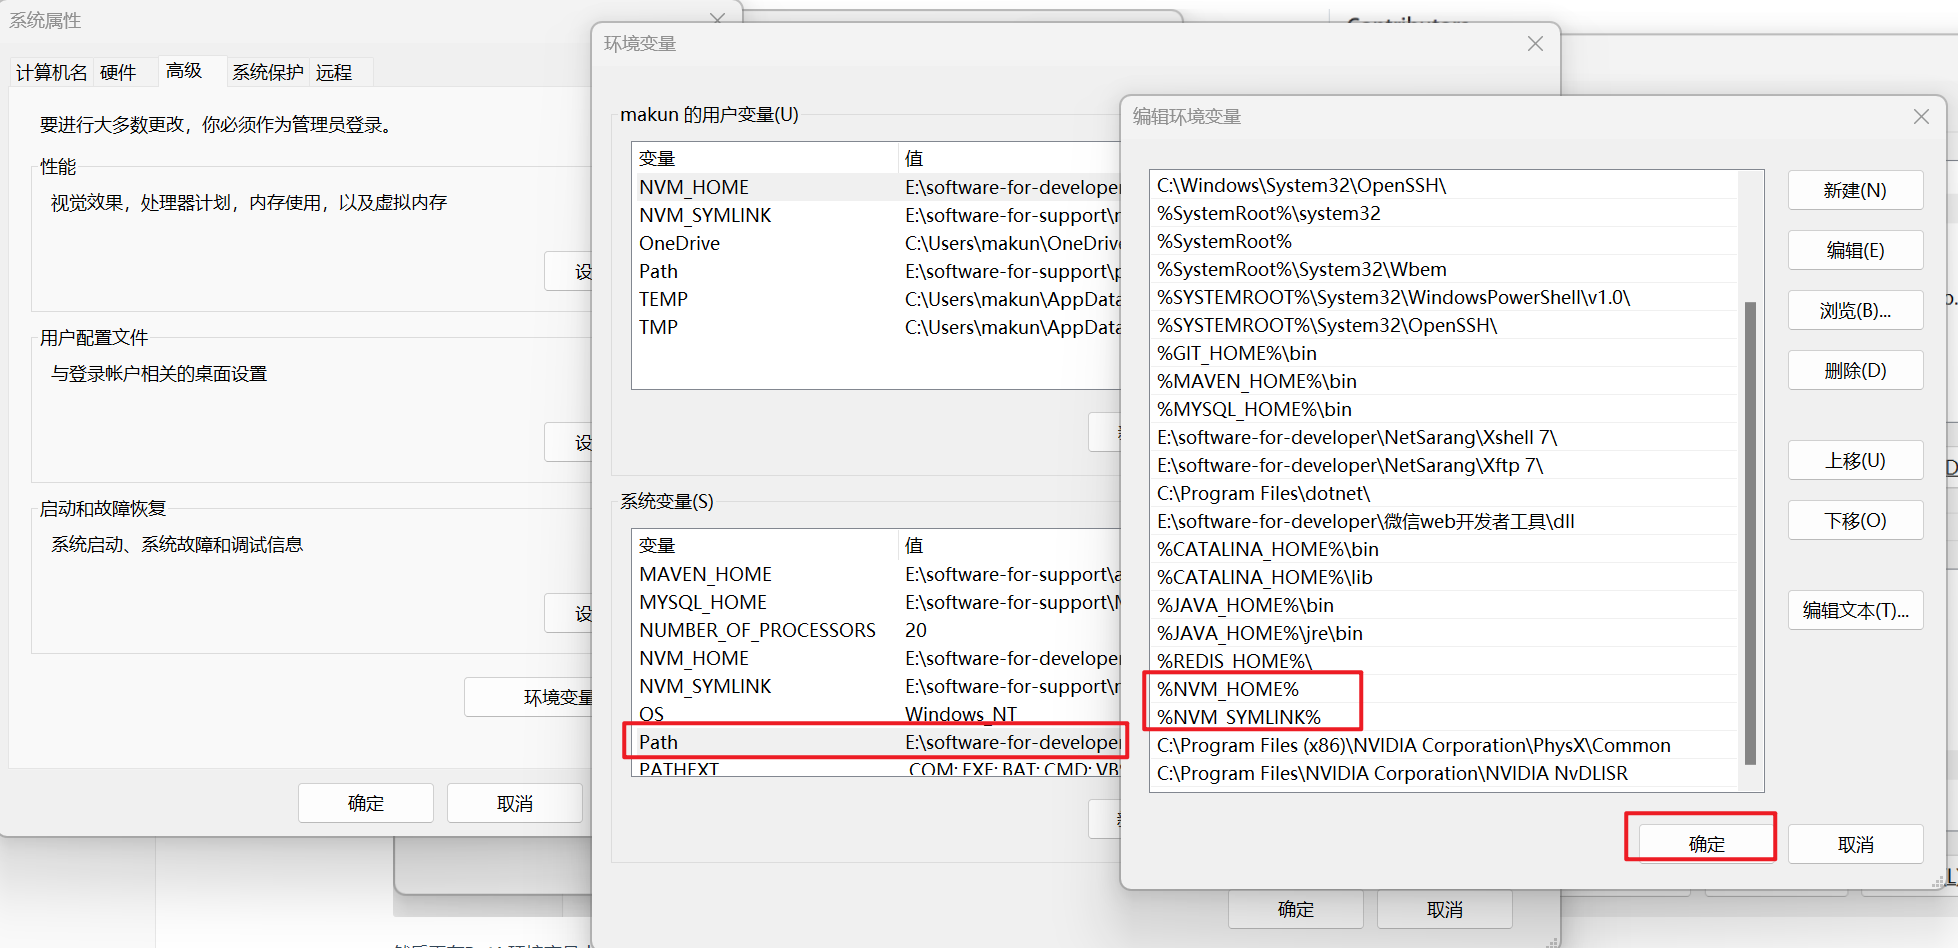This screenshot has width=1958, height=948.
Task: Select OneDrive user variable row
Action: coord(877,243)
